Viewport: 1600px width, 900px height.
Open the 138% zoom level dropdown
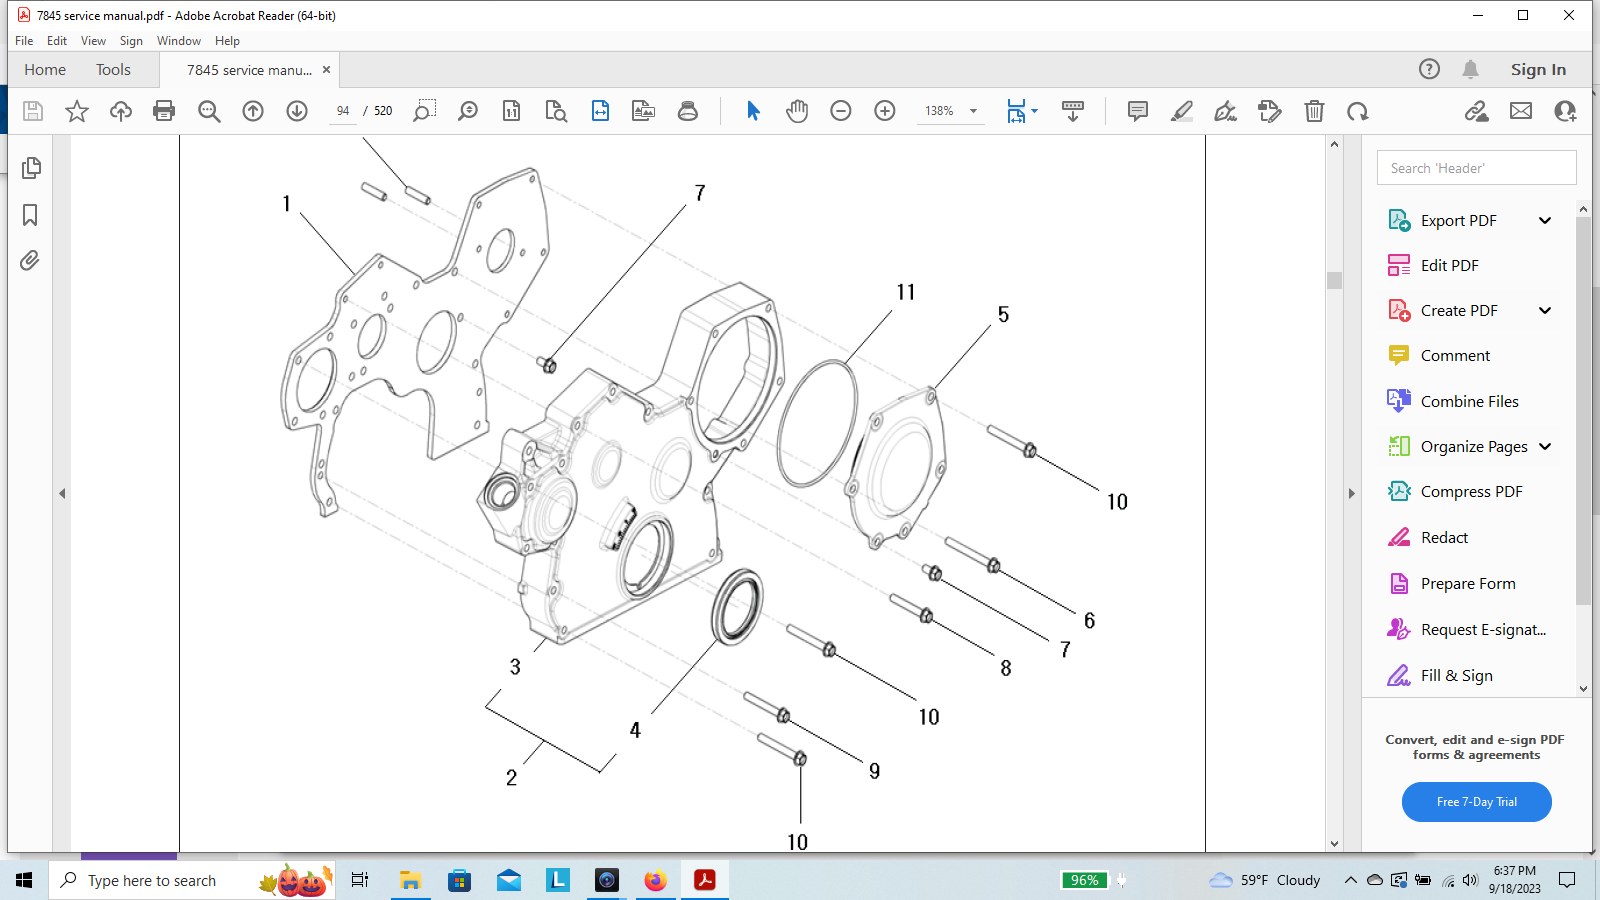click(973, 111)
